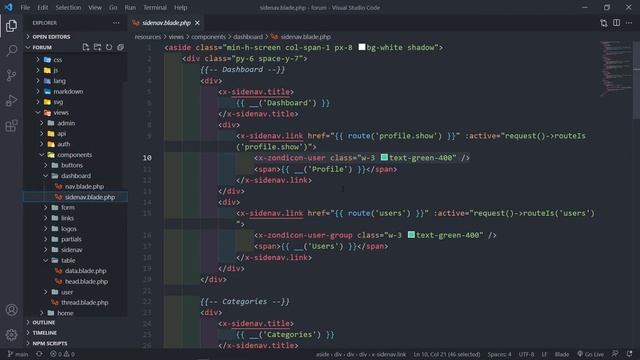Synchronize changes icon in status bar
Screen dimensions: 640x360
point(39,354)
